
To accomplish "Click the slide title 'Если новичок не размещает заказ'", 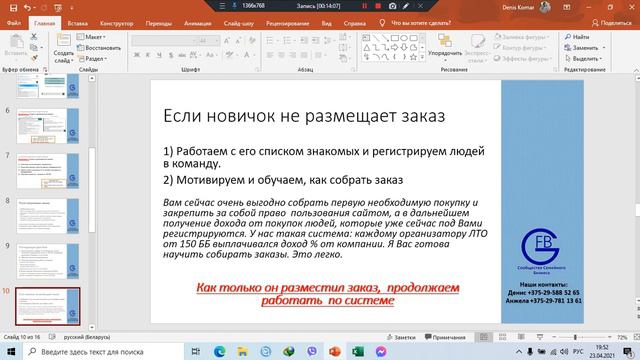I will [304, 116].
